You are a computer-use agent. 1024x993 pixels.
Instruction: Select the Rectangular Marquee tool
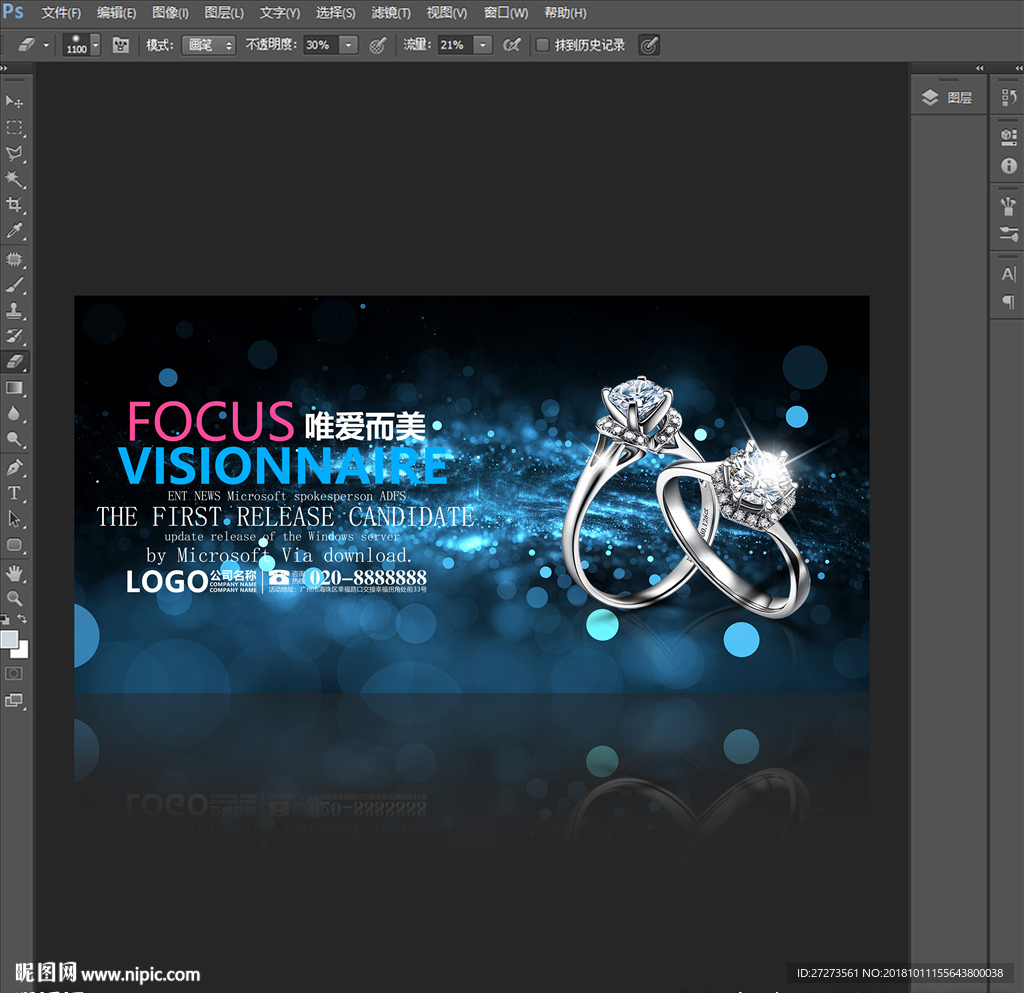[x=14, y=128]
